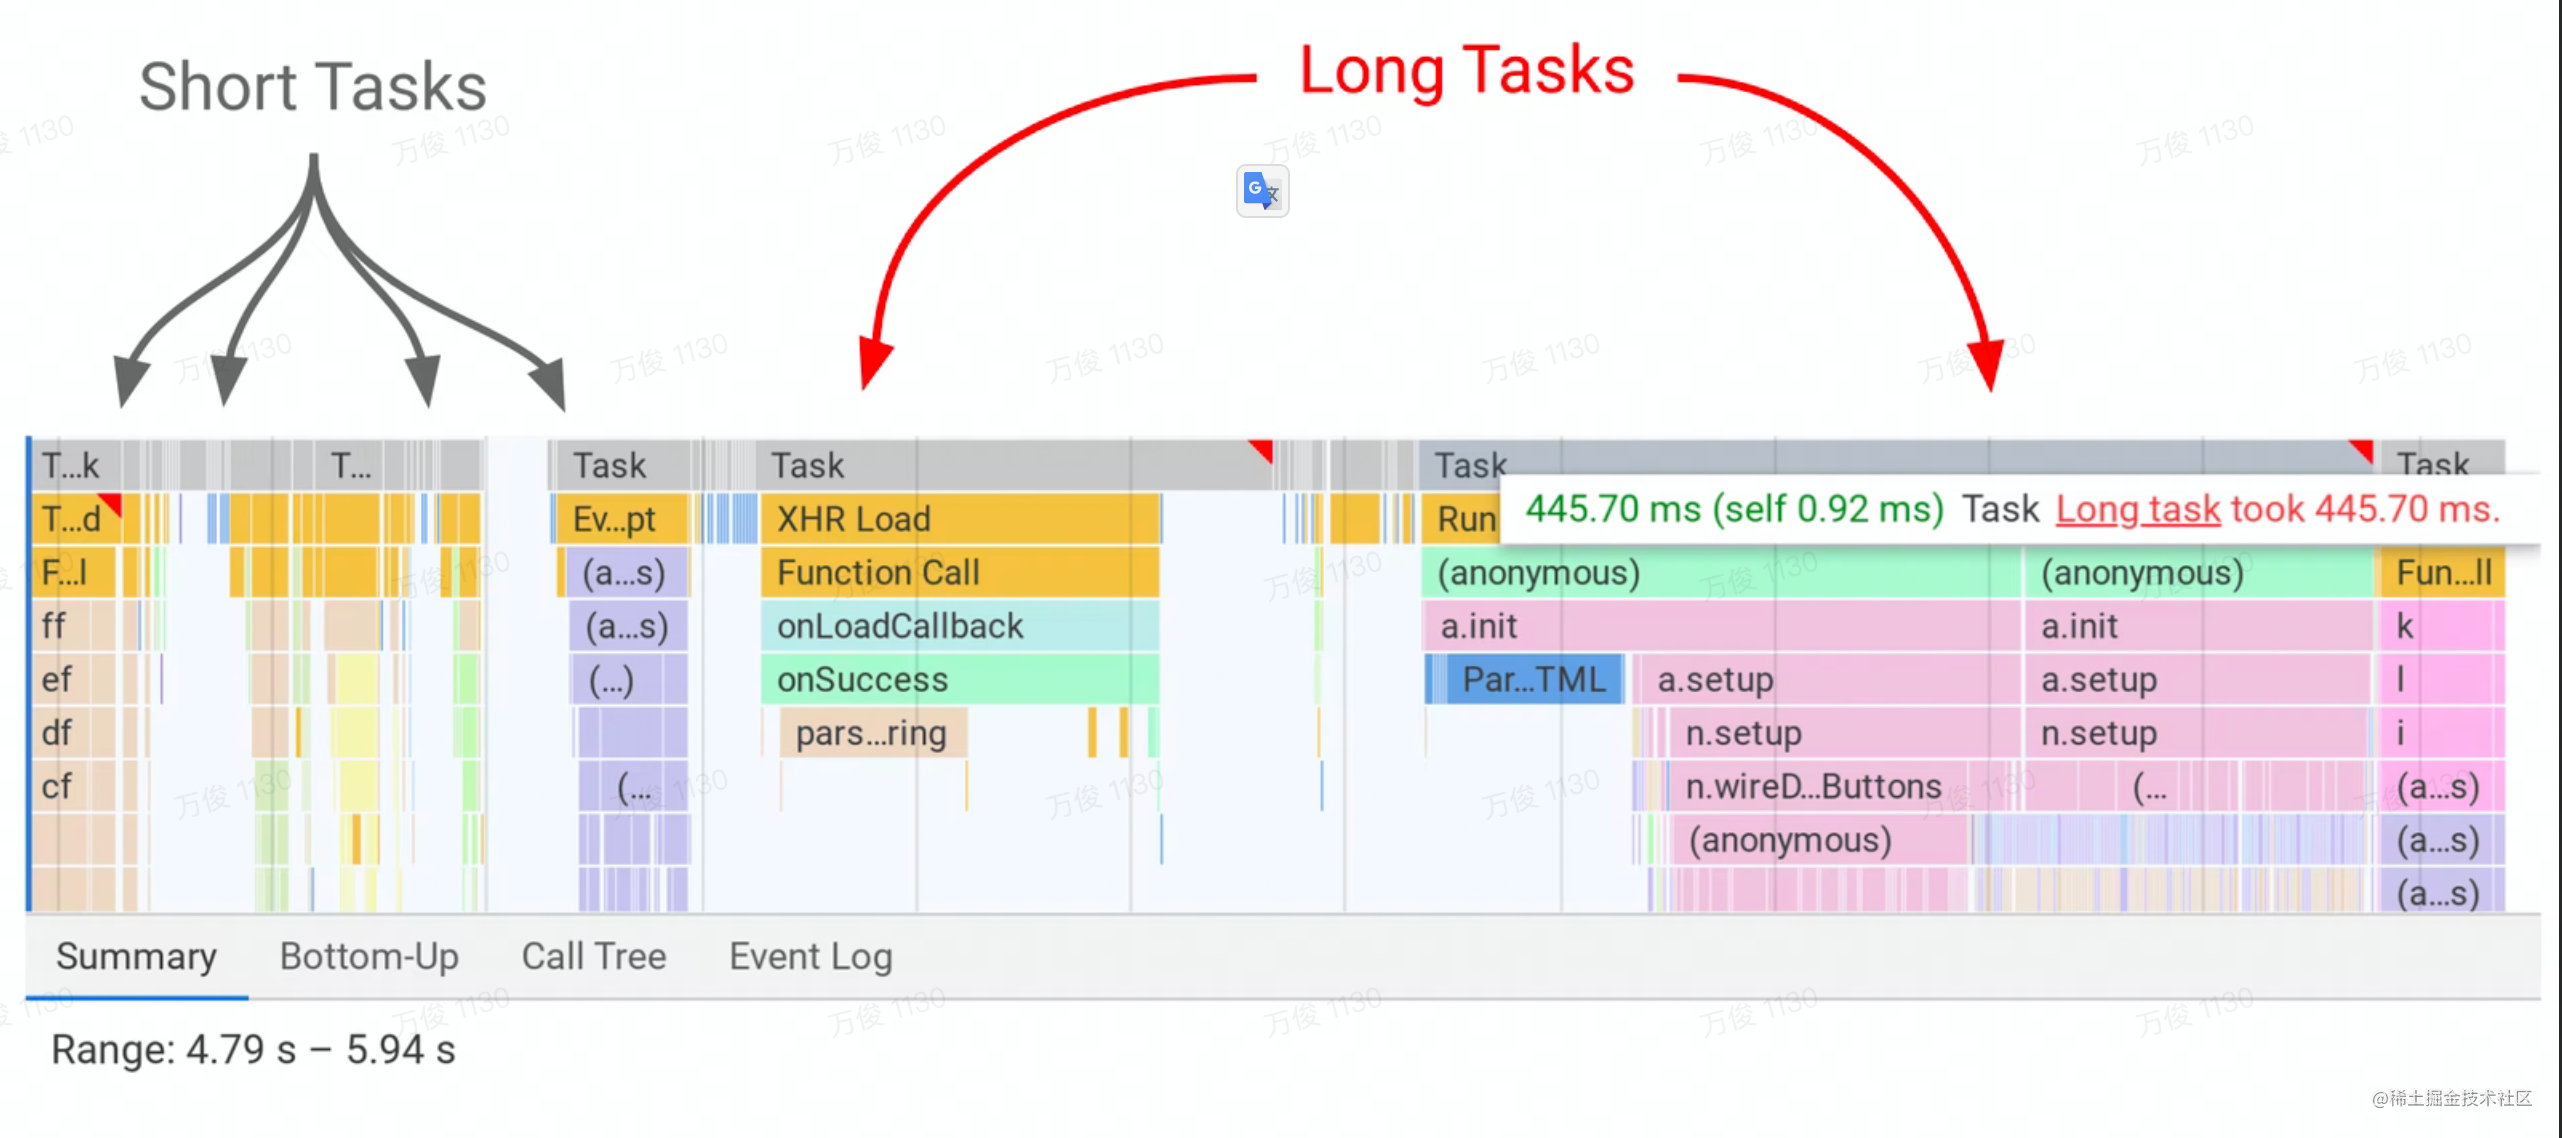Select the n.wireD...Buttons entry
The image size is (2562, 1138).
[x=1812, y=786]
